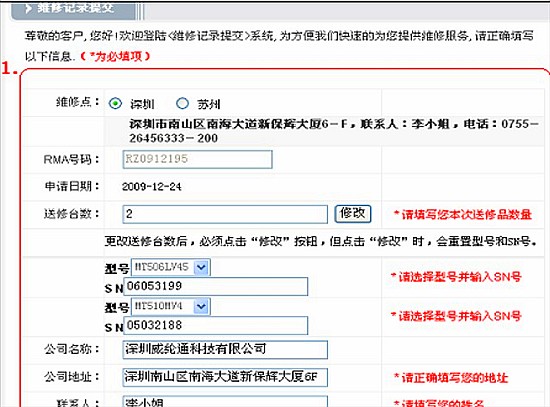550x407 pixels.
Task: Click the arrow icon in 维修记录提交 header
Action: (x=28, y=8)
